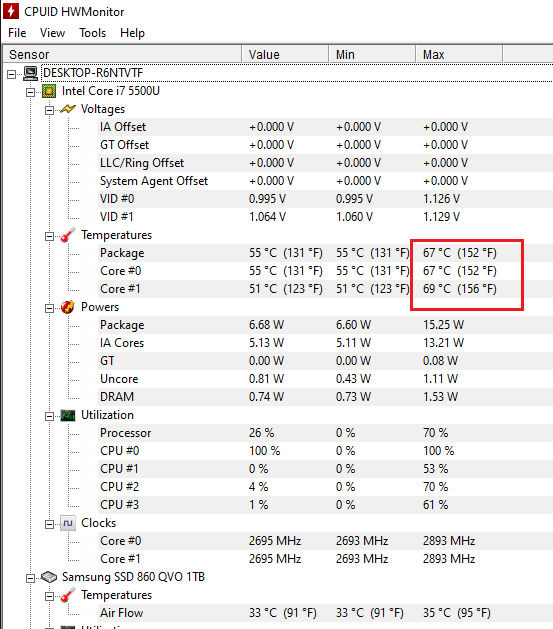Open the File menu
This screenshot has height=629, width=553.
pos(17,33)
